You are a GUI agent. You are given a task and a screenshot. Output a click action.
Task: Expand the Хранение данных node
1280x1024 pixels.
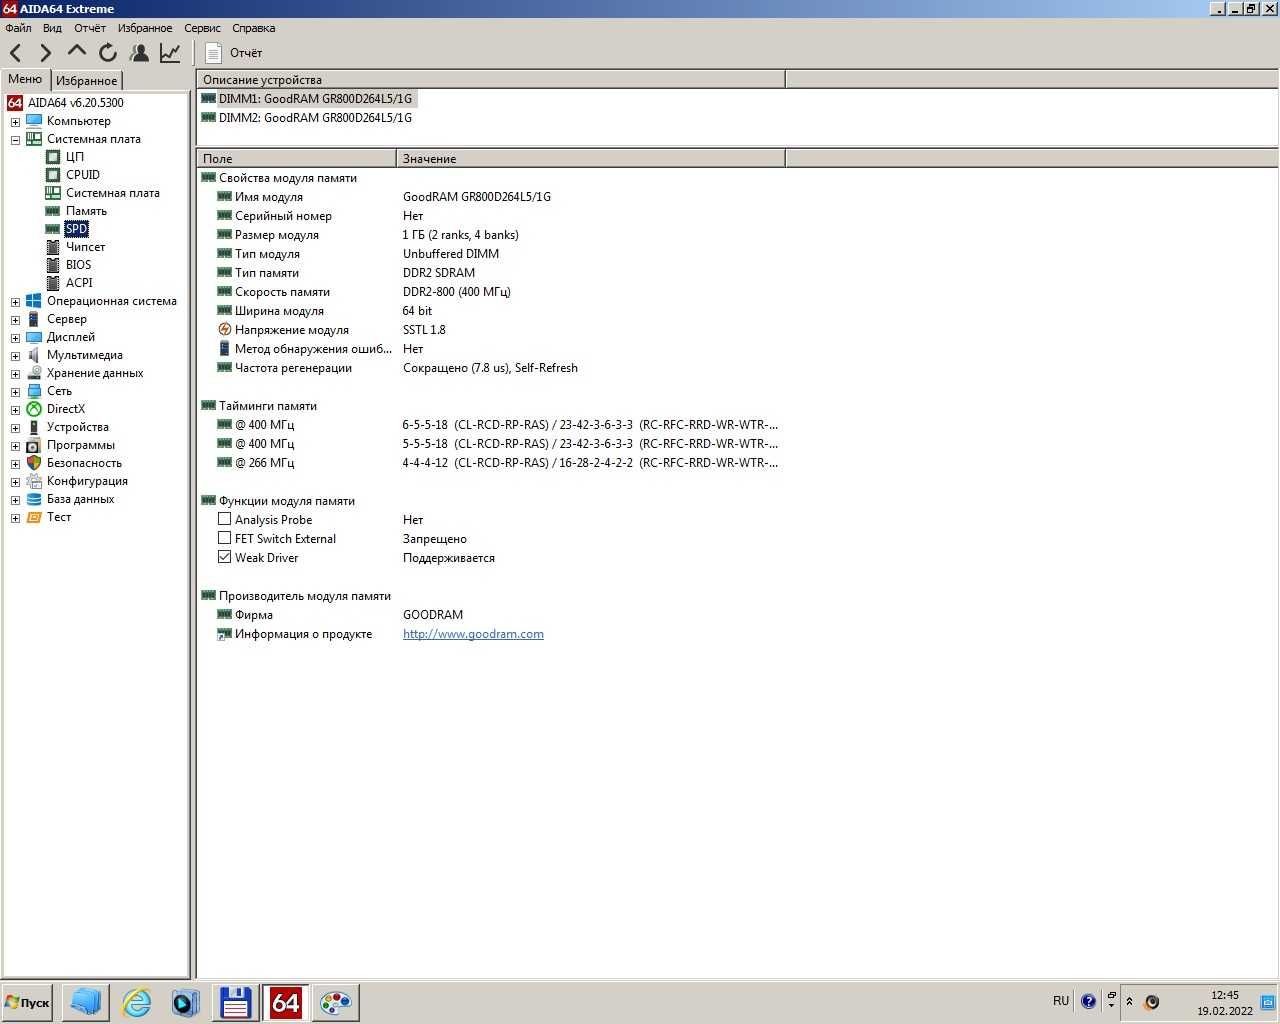(x=15, y=374)
